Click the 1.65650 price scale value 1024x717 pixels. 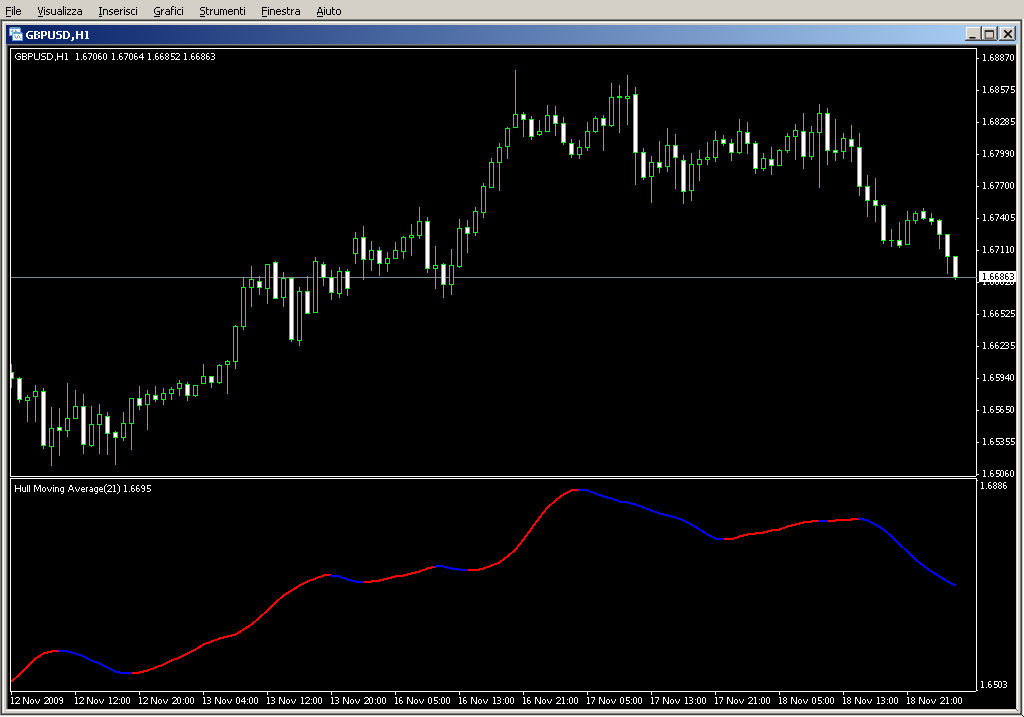[x=998, y=409]
